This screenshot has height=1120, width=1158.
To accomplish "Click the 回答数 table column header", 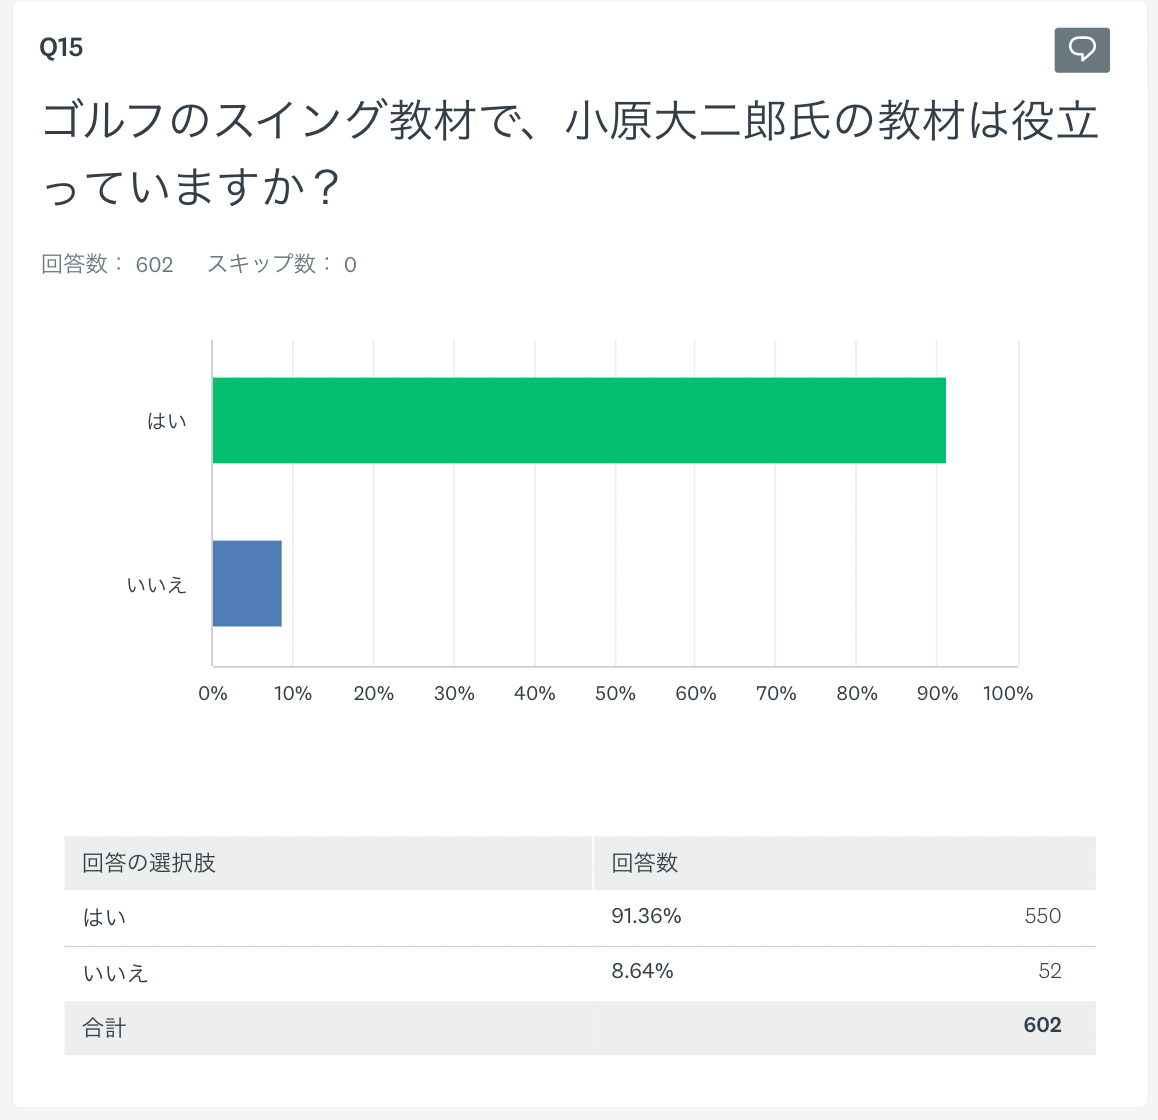I will (x=645, y=863).
